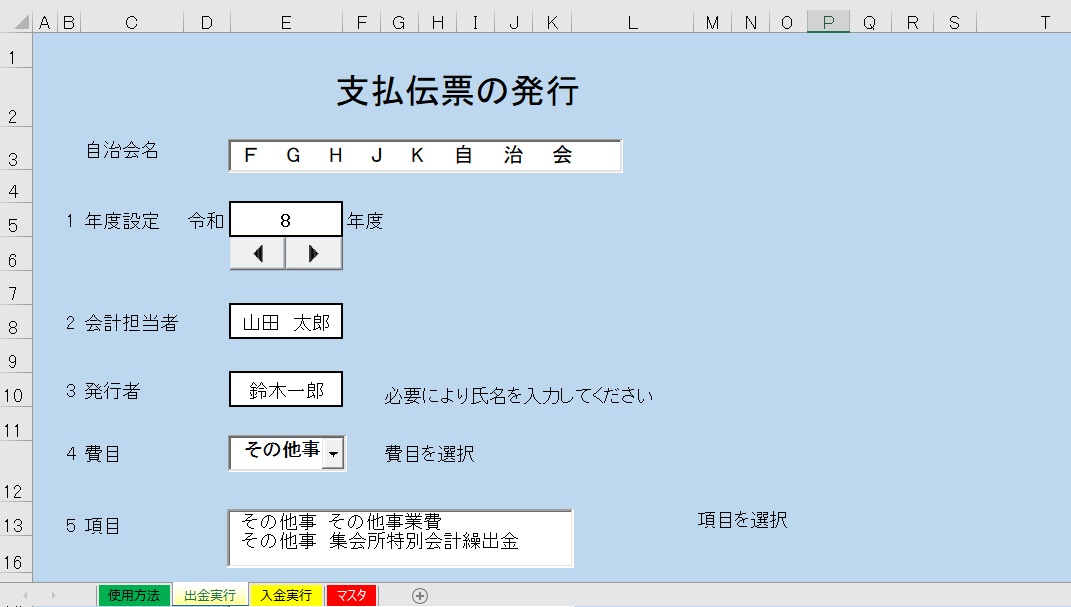Select column header L
The height and width of the screenshot is (607, 1071).
(631, 21)
